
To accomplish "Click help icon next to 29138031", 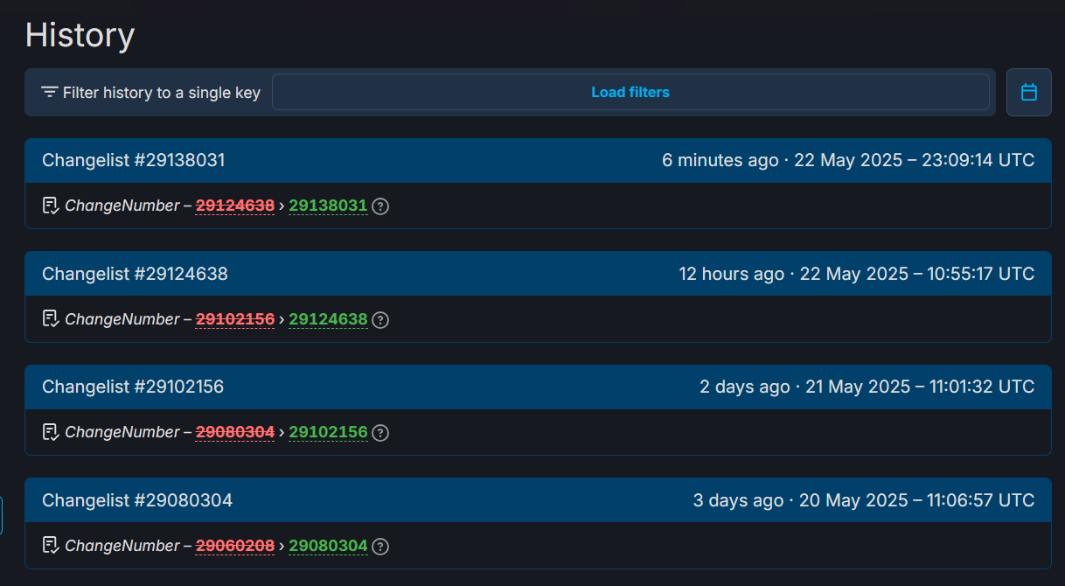I will (380, 206).
